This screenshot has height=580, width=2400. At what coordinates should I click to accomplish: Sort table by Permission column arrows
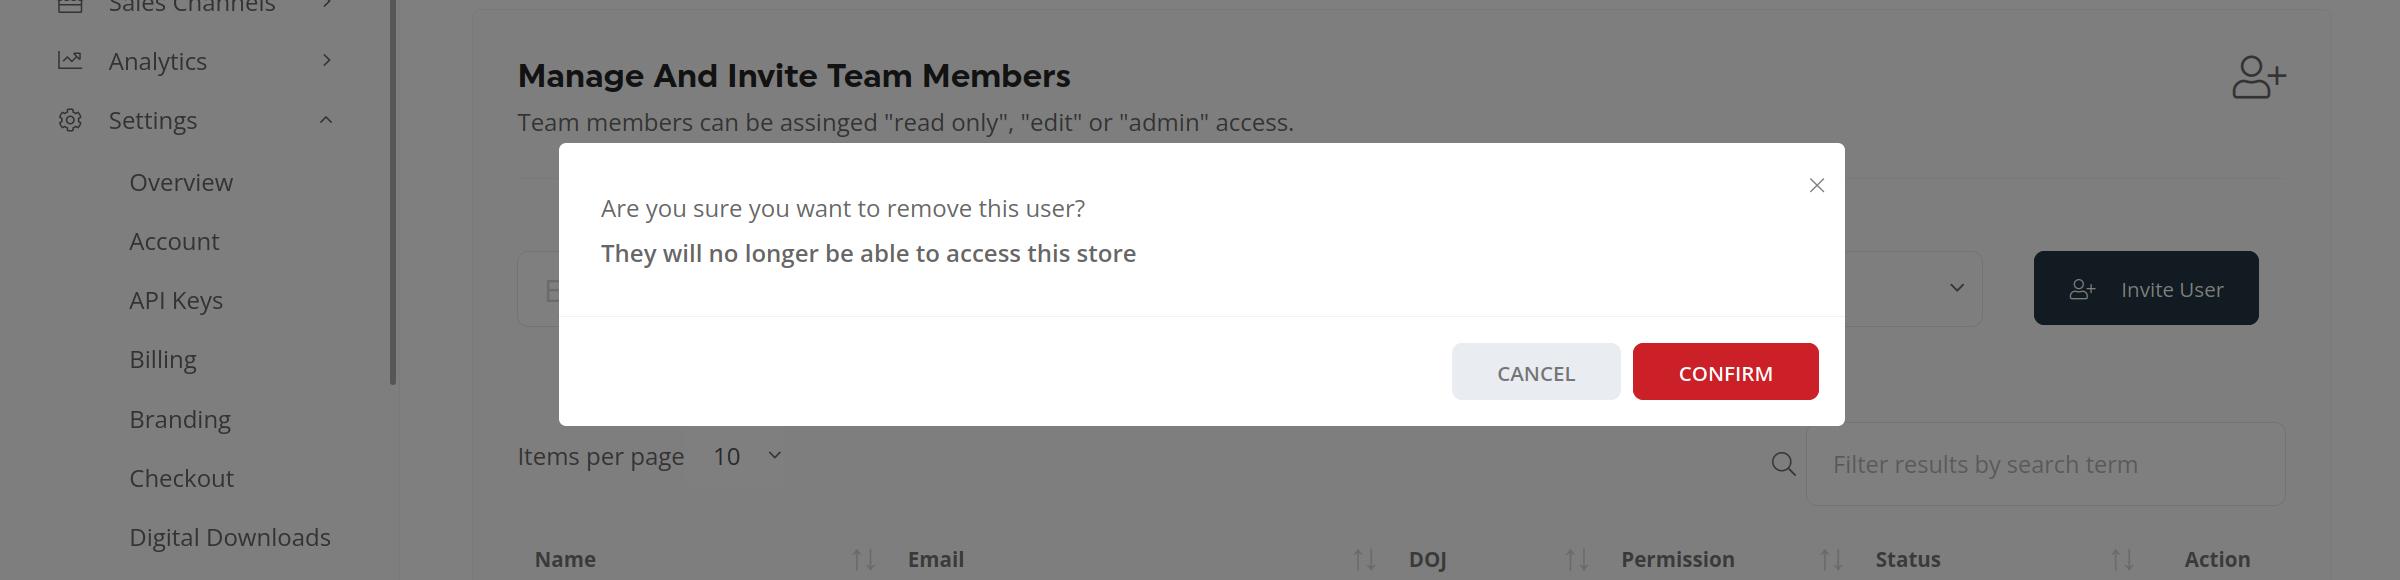click(1831, 559)
